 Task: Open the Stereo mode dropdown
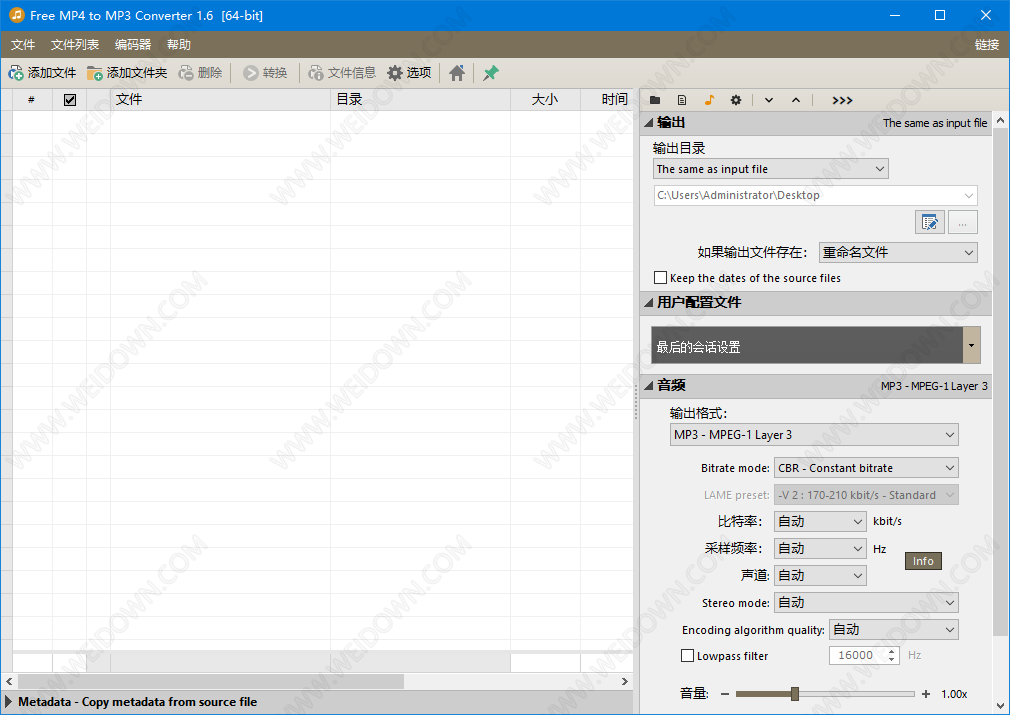coord(866,603)
